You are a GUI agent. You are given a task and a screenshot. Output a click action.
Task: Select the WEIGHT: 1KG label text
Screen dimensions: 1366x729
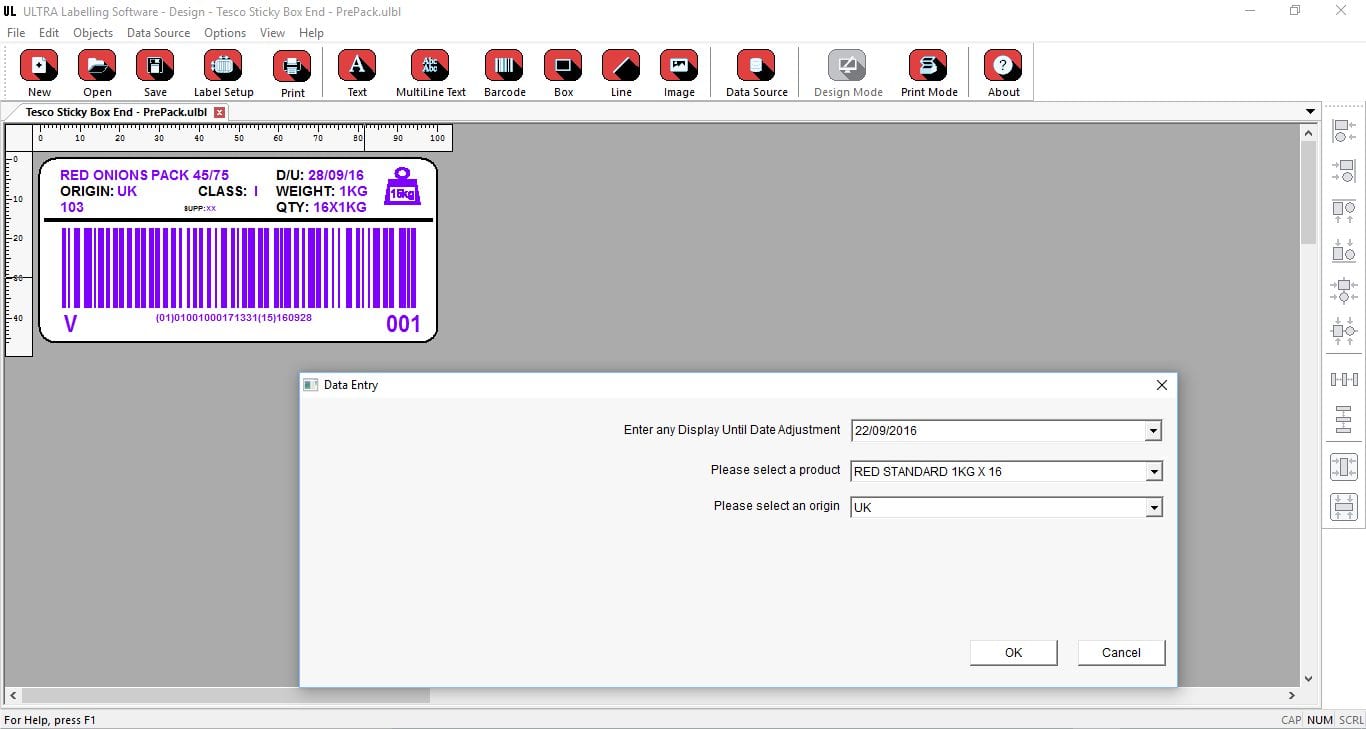tap(322, 191)
